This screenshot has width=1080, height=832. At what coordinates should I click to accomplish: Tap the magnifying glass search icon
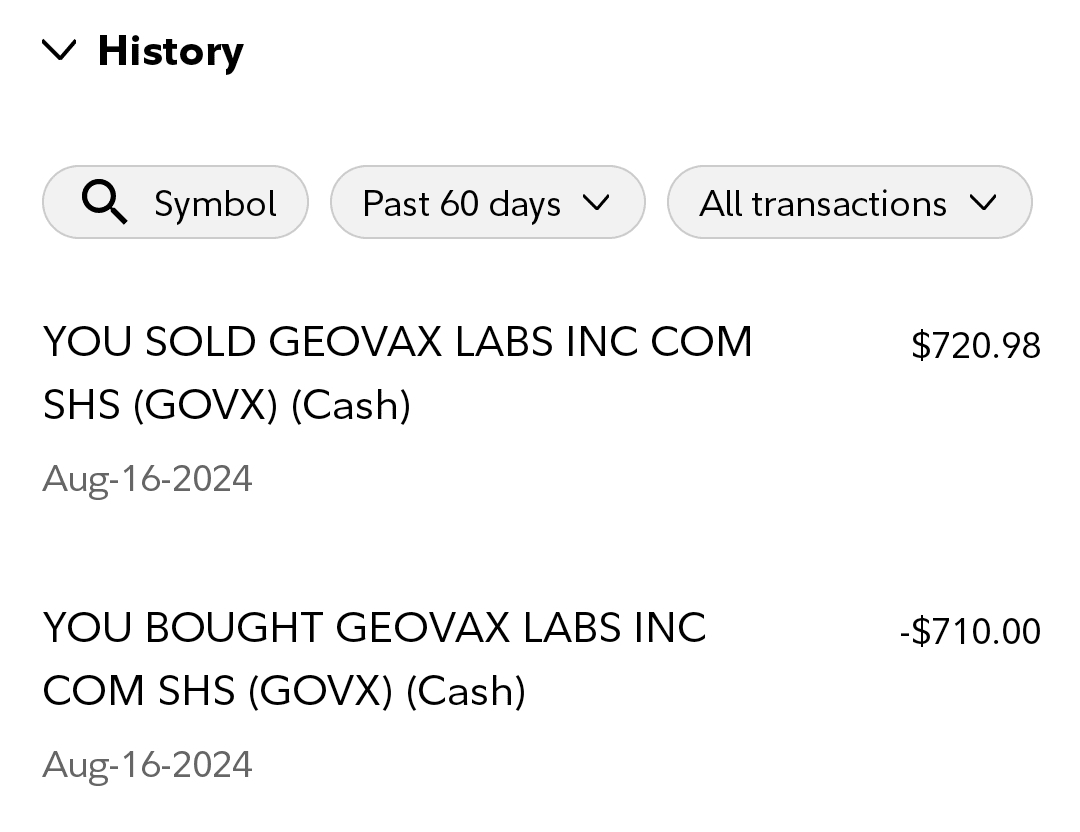click(x=103, y=203)
